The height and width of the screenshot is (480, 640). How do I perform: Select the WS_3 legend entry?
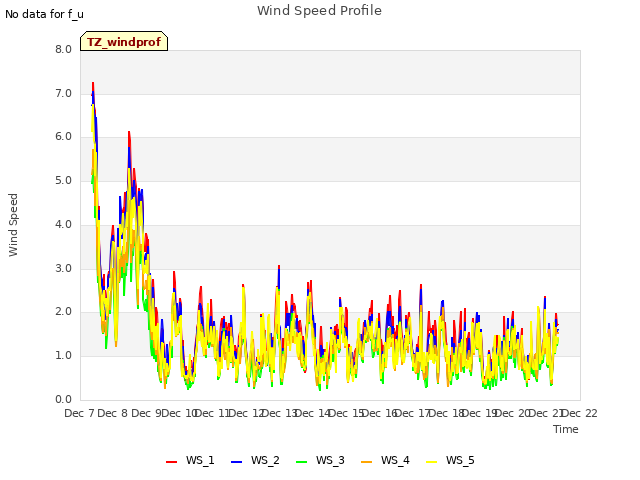tap(320, 460)
